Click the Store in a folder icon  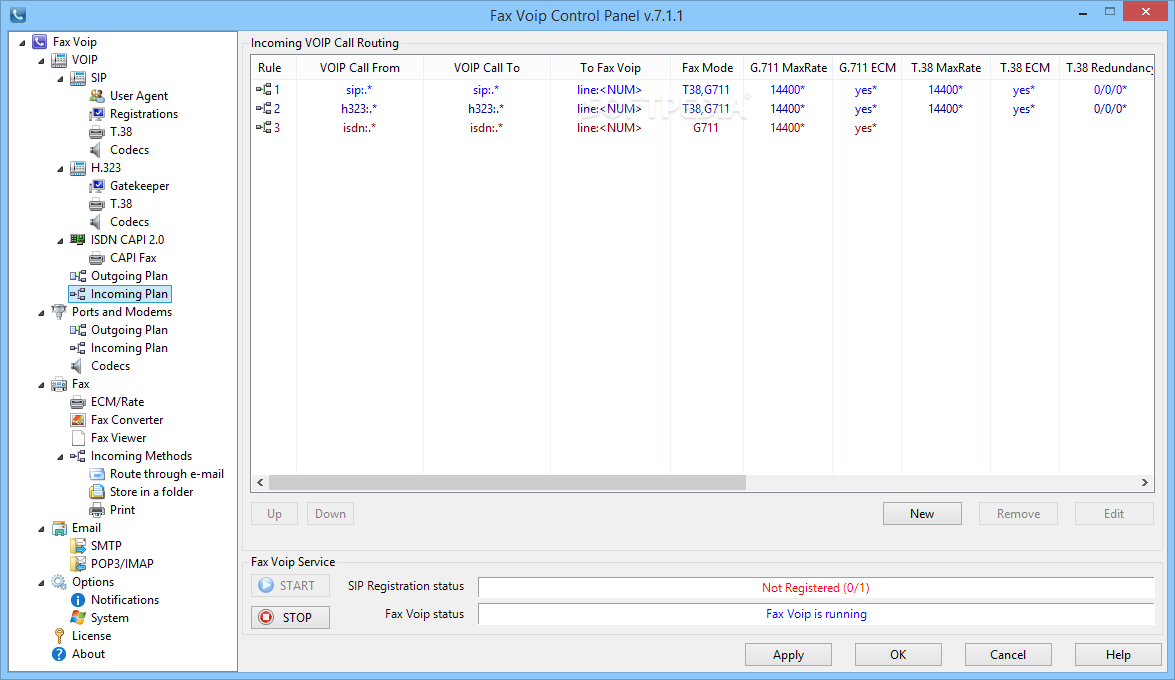[97, 492]
